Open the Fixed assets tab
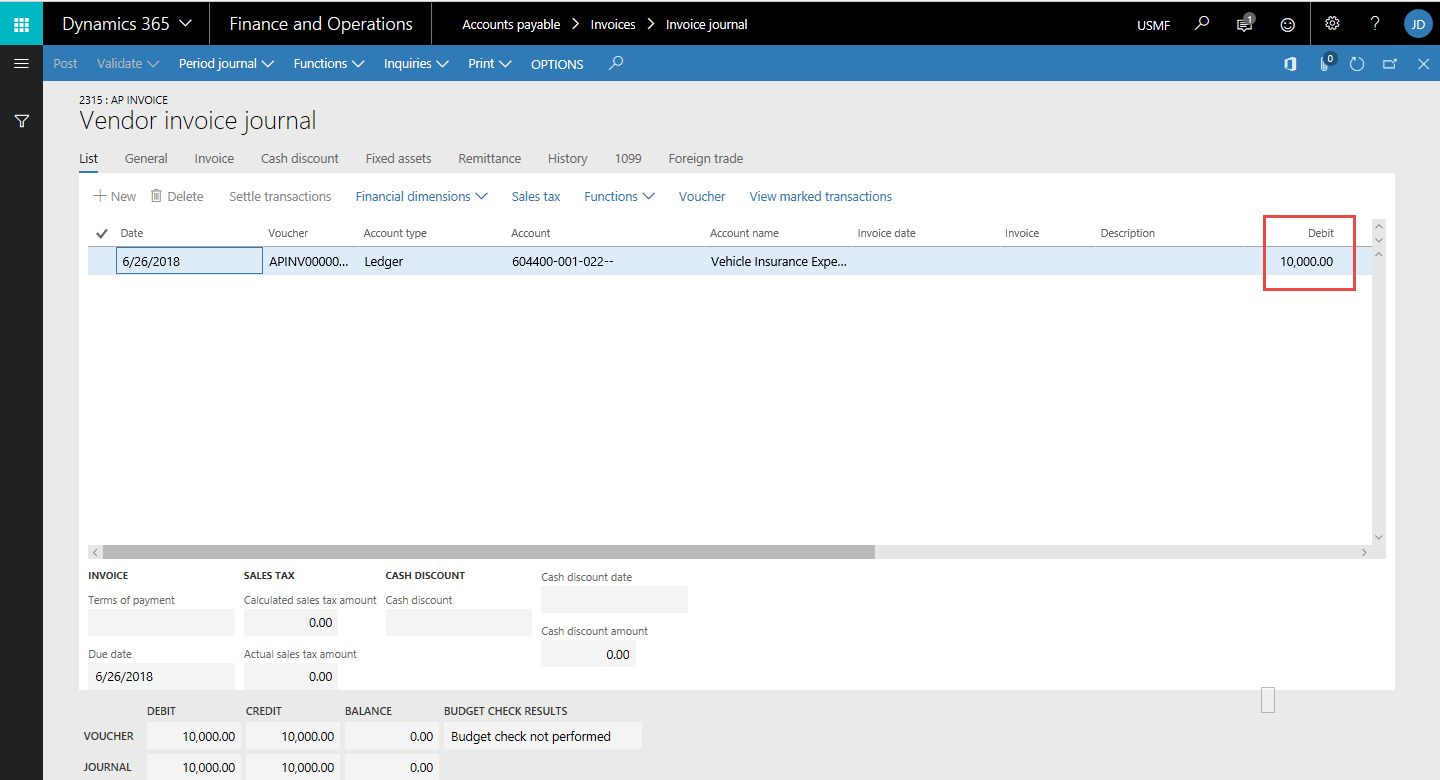Image resolution: width=1440 pixels, height=780 pixels. pyautogui.click(x=398, y=158)
